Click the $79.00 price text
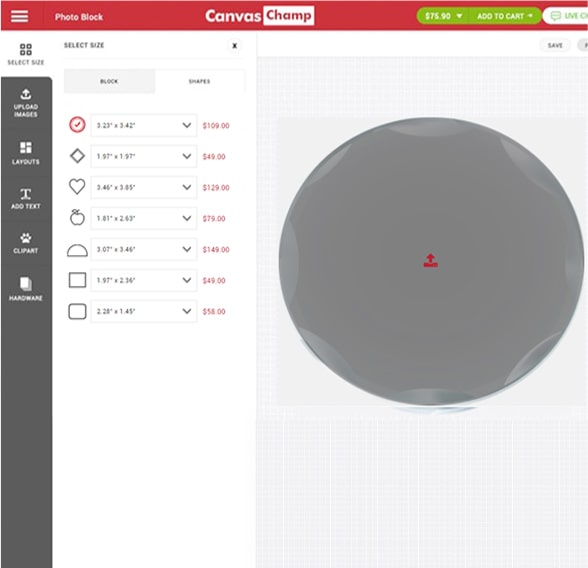This screenshot has width=588, height=568. tap(214, 219)
